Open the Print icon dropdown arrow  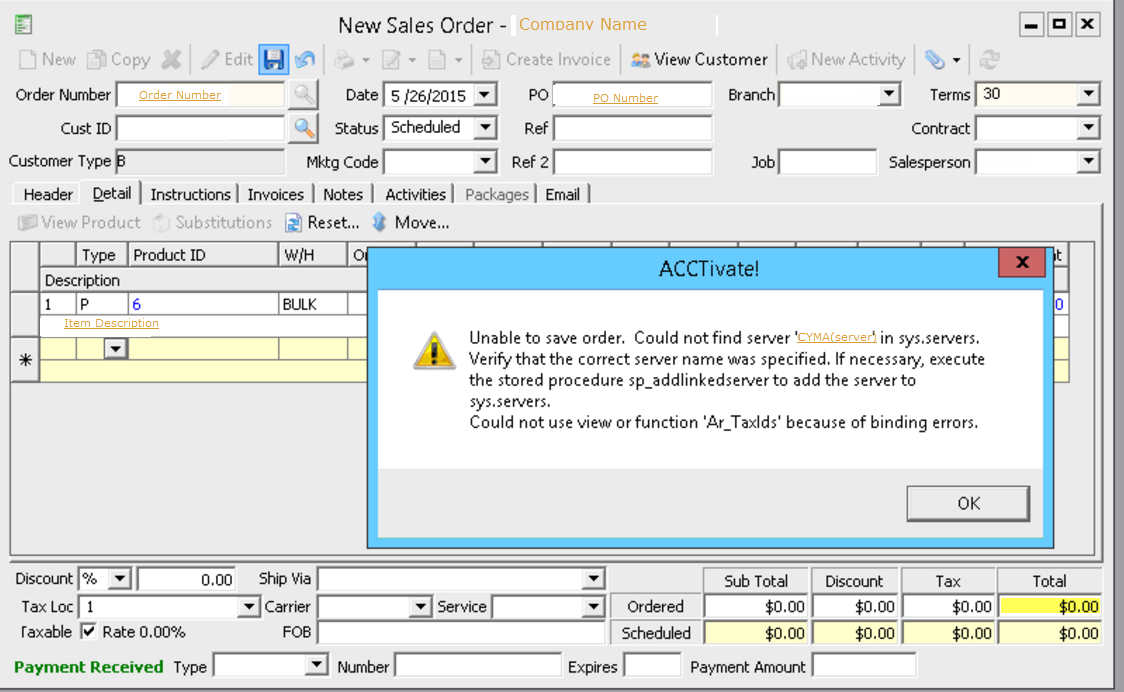366,60
